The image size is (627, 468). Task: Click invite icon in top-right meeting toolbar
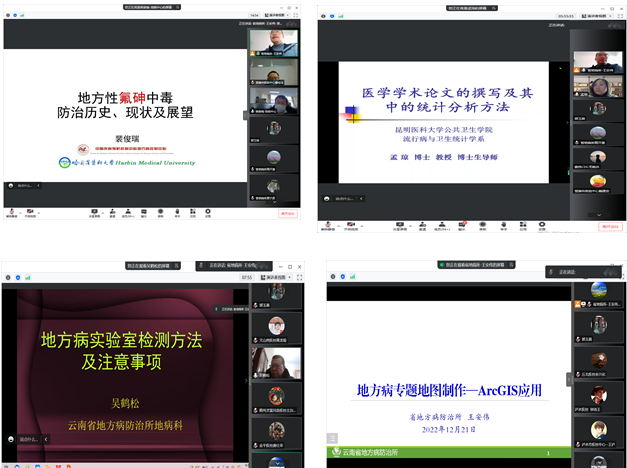point(422,226)
